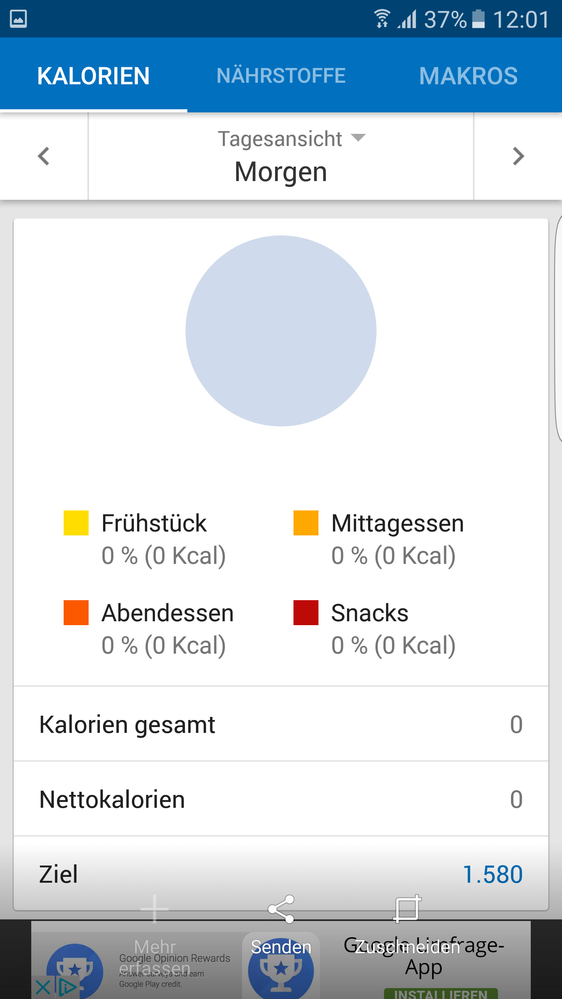Image resolution: width=562 pixels, height=999 pixels.
Task: Tap the dark red Snacks color swatch
Action: coord(306,613)
